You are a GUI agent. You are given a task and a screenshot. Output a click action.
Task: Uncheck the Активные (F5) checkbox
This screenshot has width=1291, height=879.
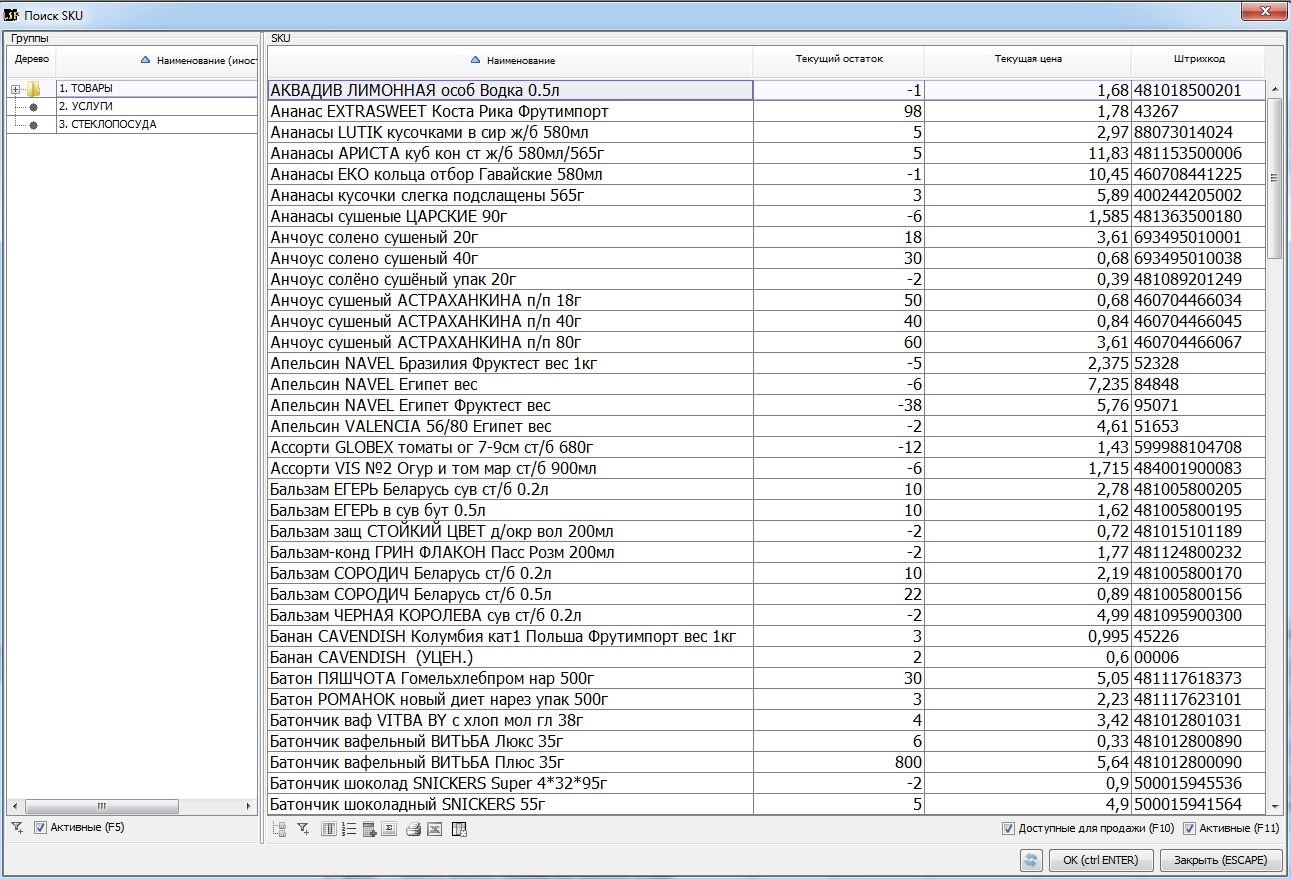[x=40, y=828]
